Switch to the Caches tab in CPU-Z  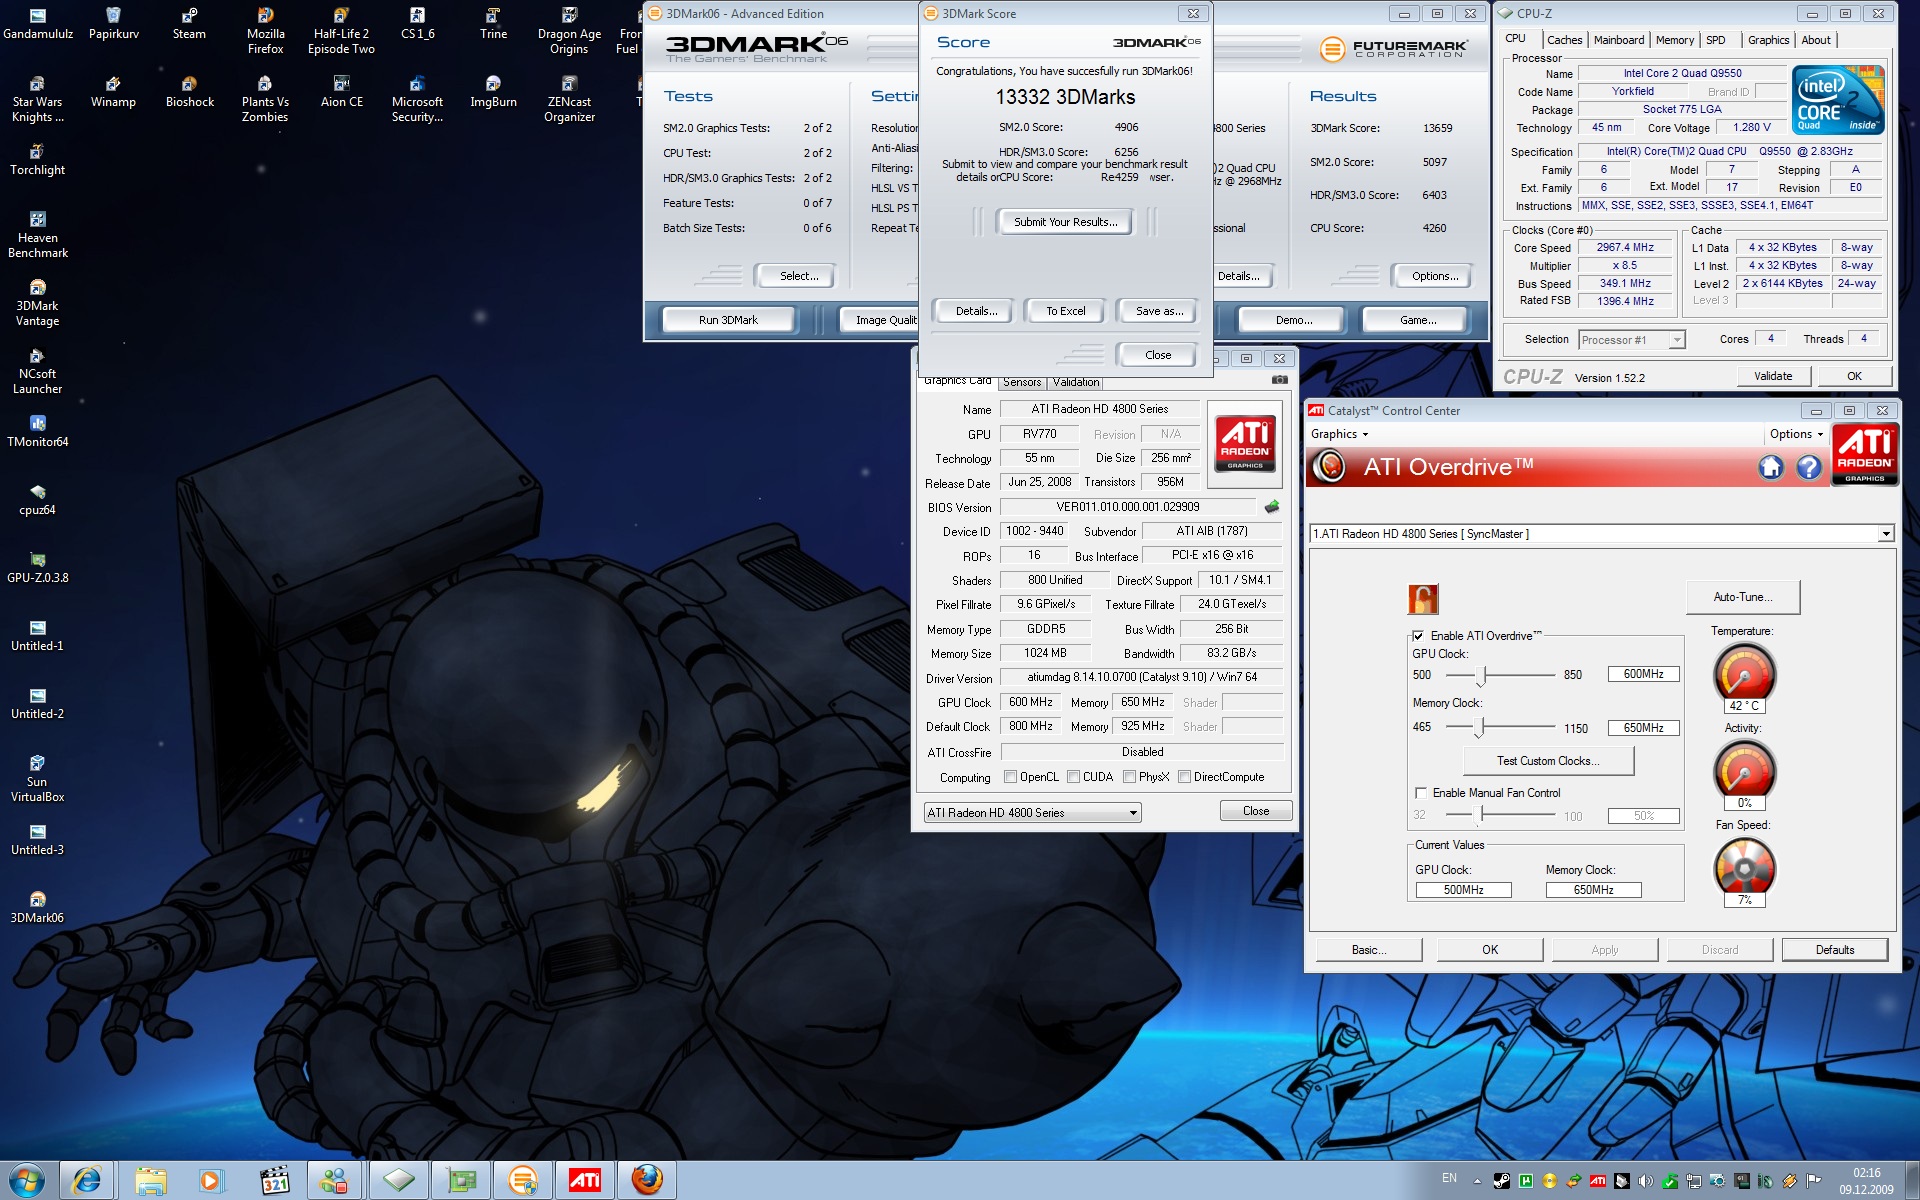1564,40
